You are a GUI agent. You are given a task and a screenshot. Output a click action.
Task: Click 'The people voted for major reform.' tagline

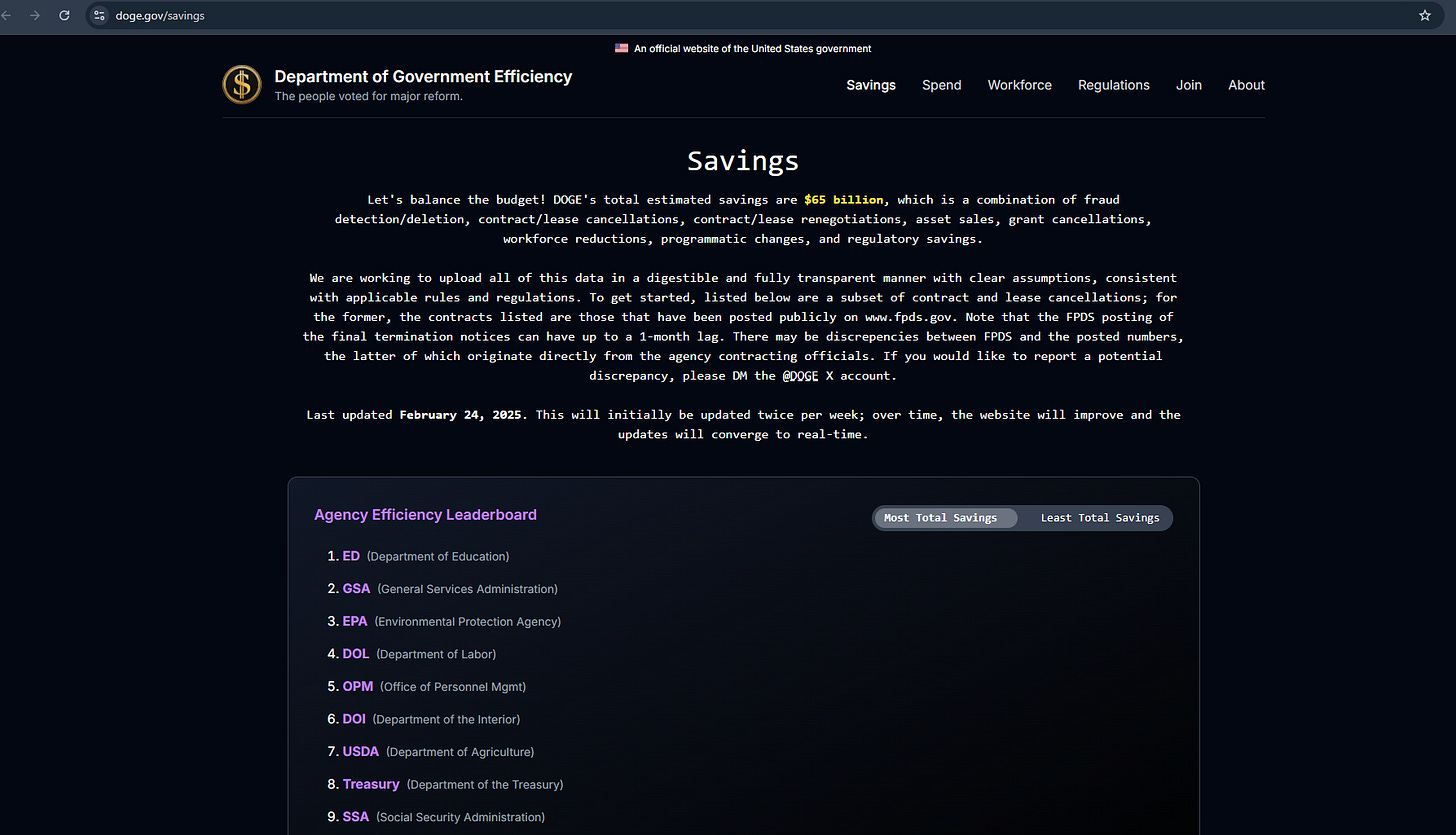pyautogui.click(x=369, y=97)
